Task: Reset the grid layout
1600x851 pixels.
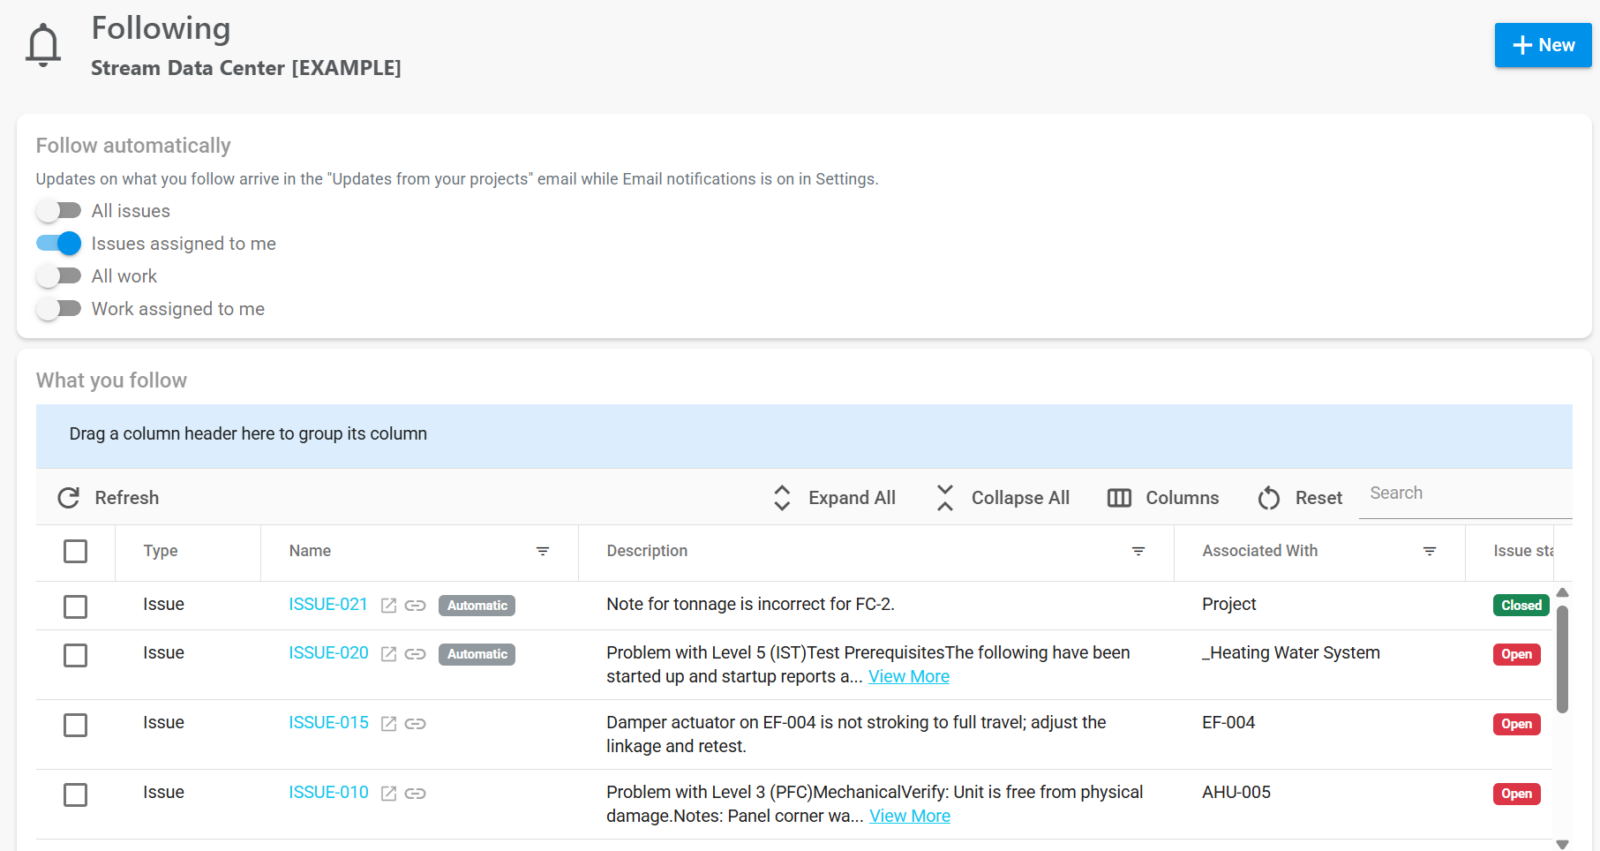Action: click(x=1299, y=498)
